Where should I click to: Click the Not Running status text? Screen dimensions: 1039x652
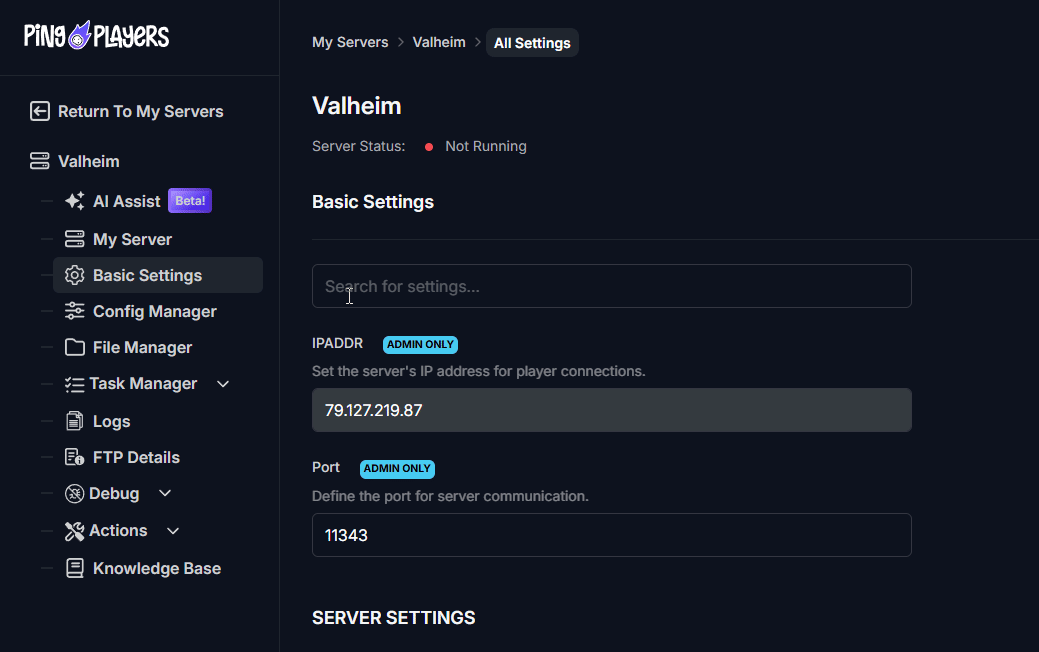486,146
